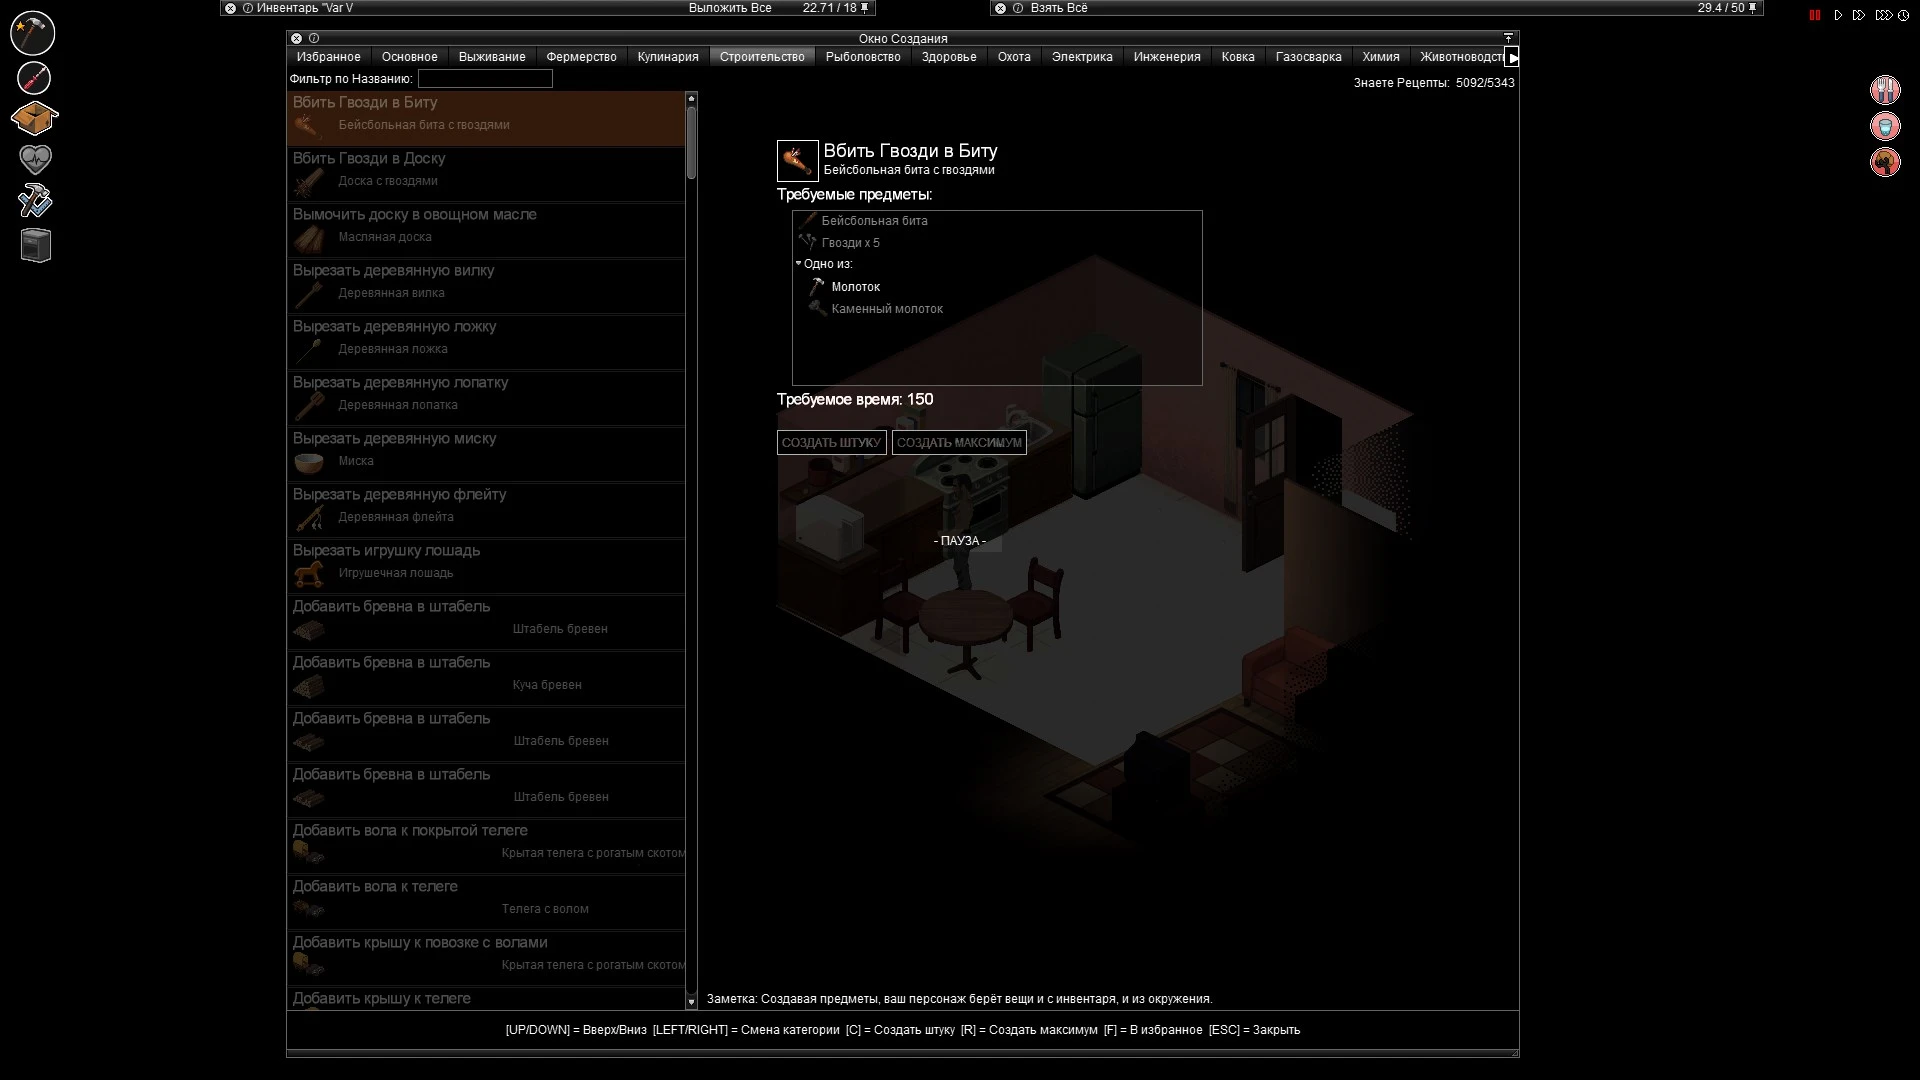Viewport: 1920px width, 1080px height.
Task: Click the recipe name filter field
Action: (x=485, y=78)
